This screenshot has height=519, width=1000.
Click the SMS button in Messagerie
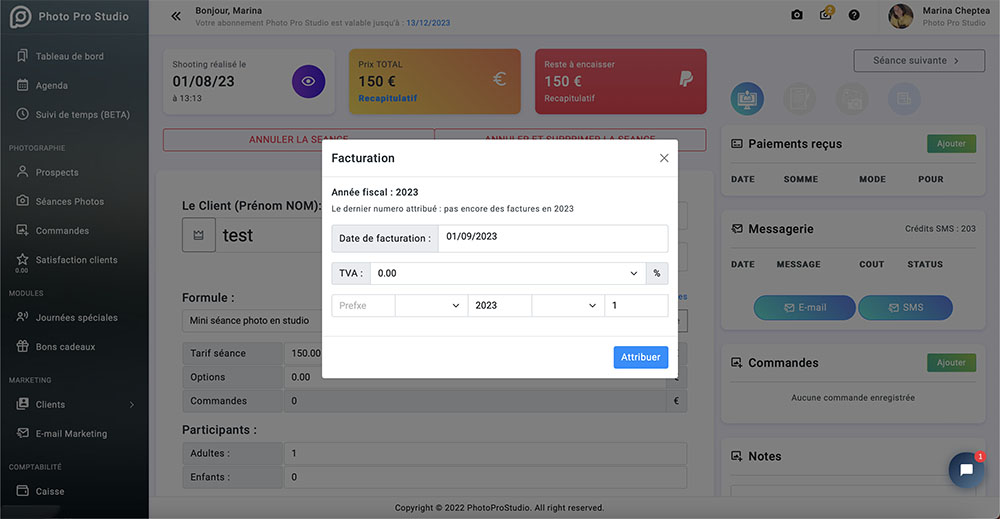click(905, 307)
